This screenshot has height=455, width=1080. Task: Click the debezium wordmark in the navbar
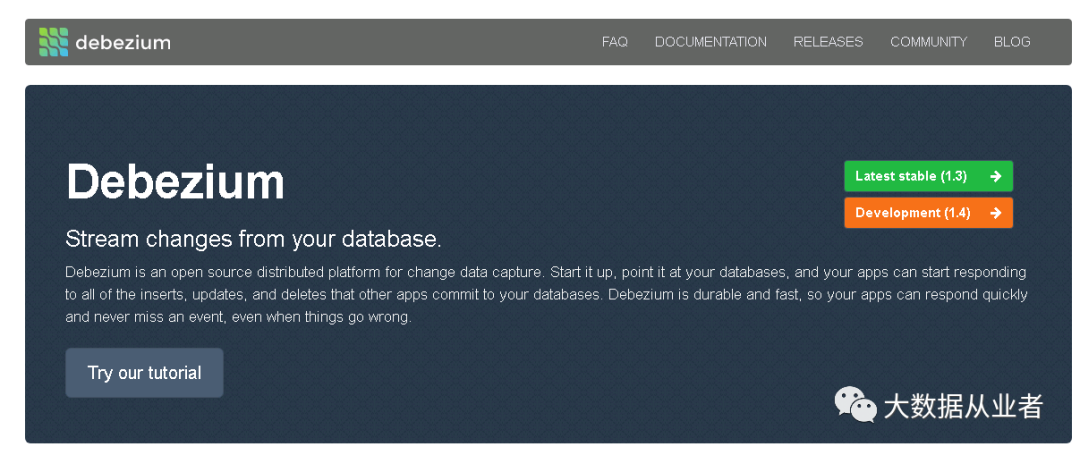[x=123, y=43]
